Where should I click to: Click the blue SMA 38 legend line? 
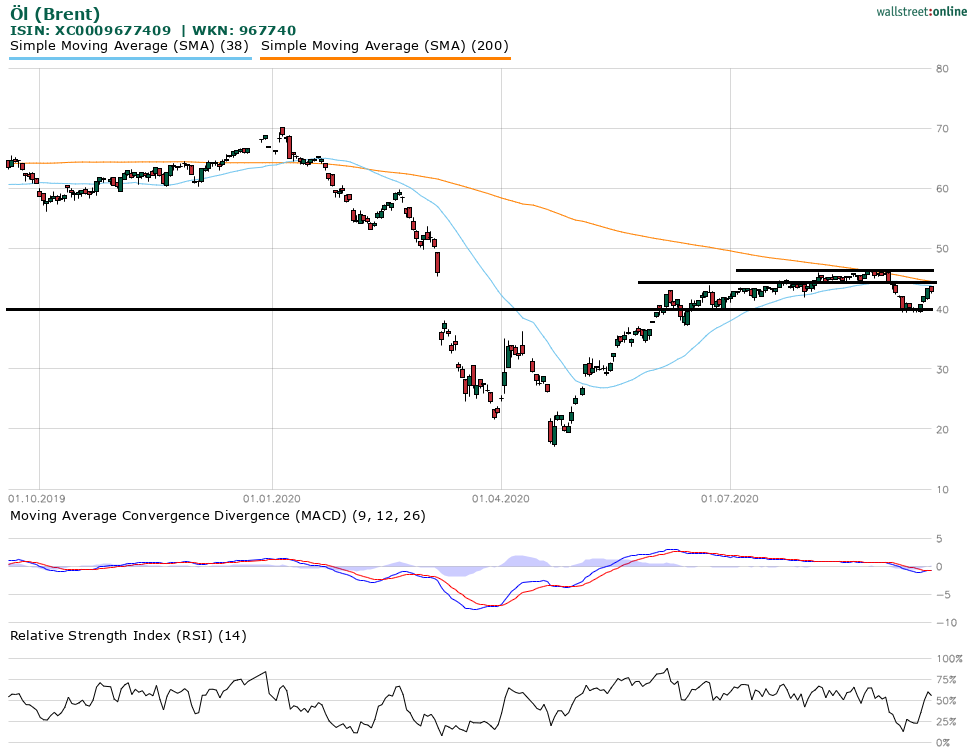point(130,59)
